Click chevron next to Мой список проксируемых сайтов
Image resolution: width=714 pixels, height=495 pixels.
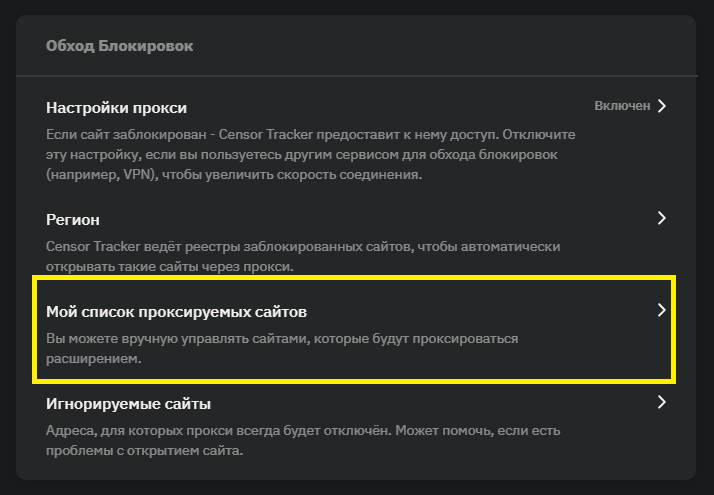coord(661,310)
